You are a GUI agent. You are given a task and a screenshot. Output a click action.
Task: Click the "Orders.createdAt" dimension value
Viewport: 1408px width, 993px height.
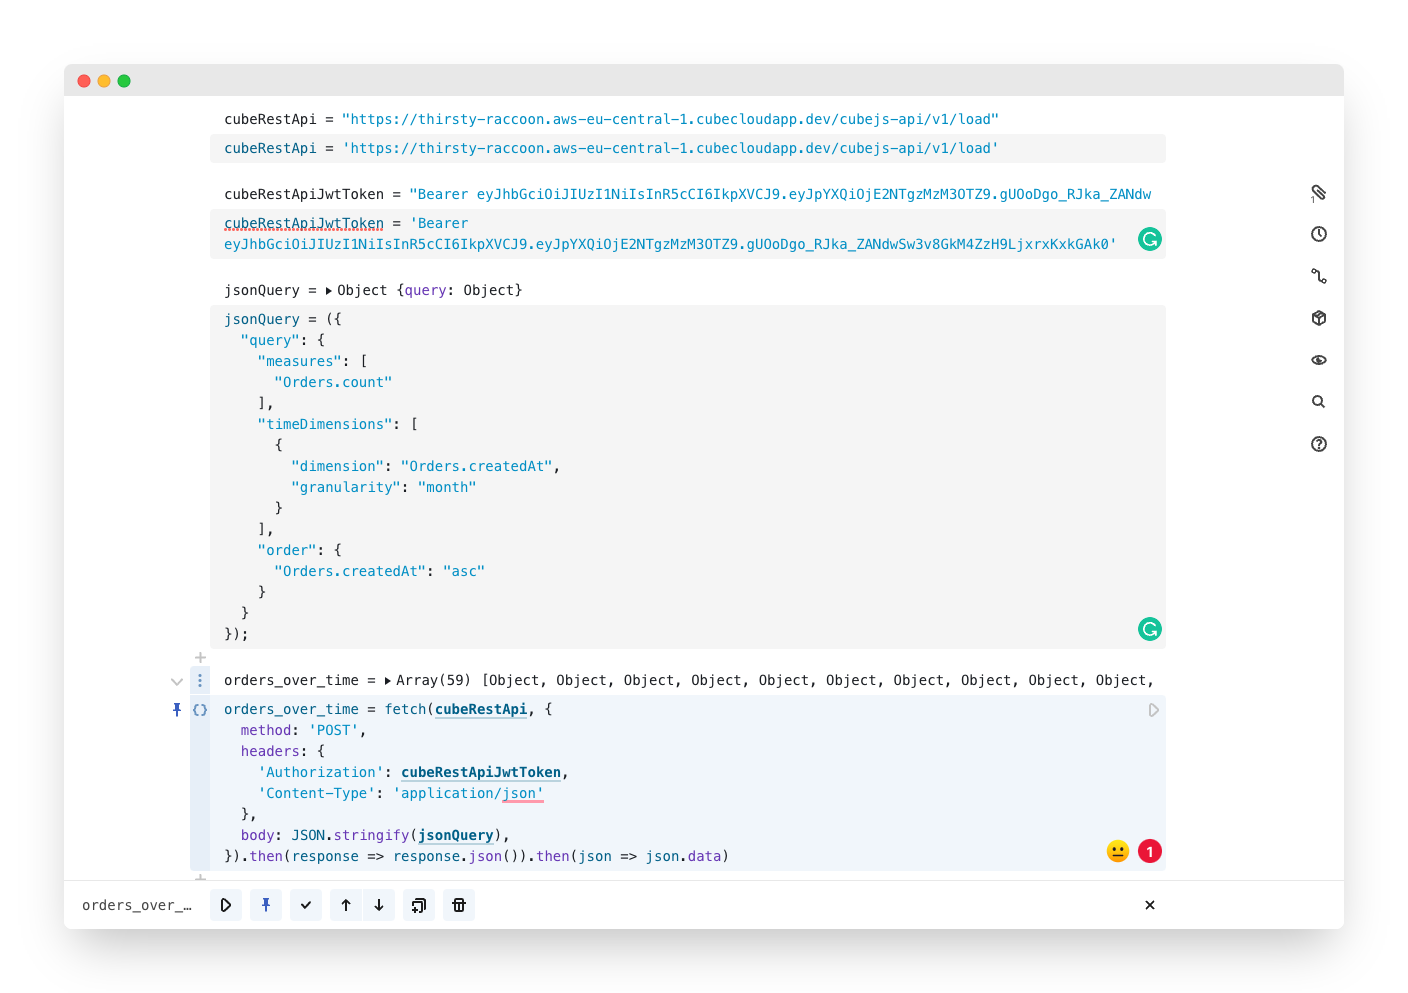[x=476, y=466]
